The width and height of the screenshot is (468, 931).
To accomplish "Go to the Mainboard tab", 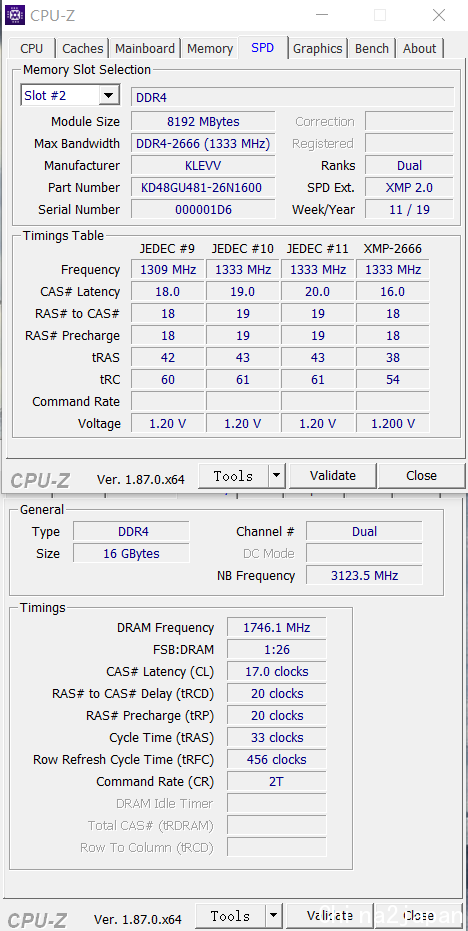I will tap(145, 49).
